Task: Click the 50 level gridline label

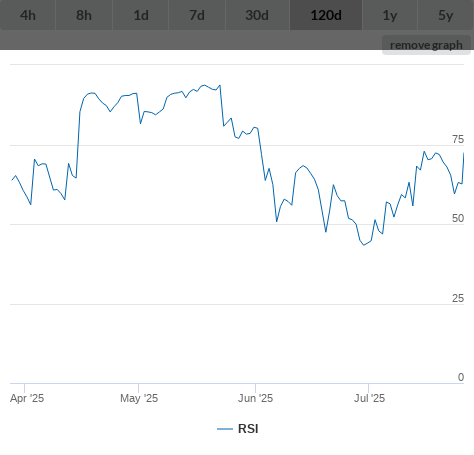Action: (x=458, y=218)
